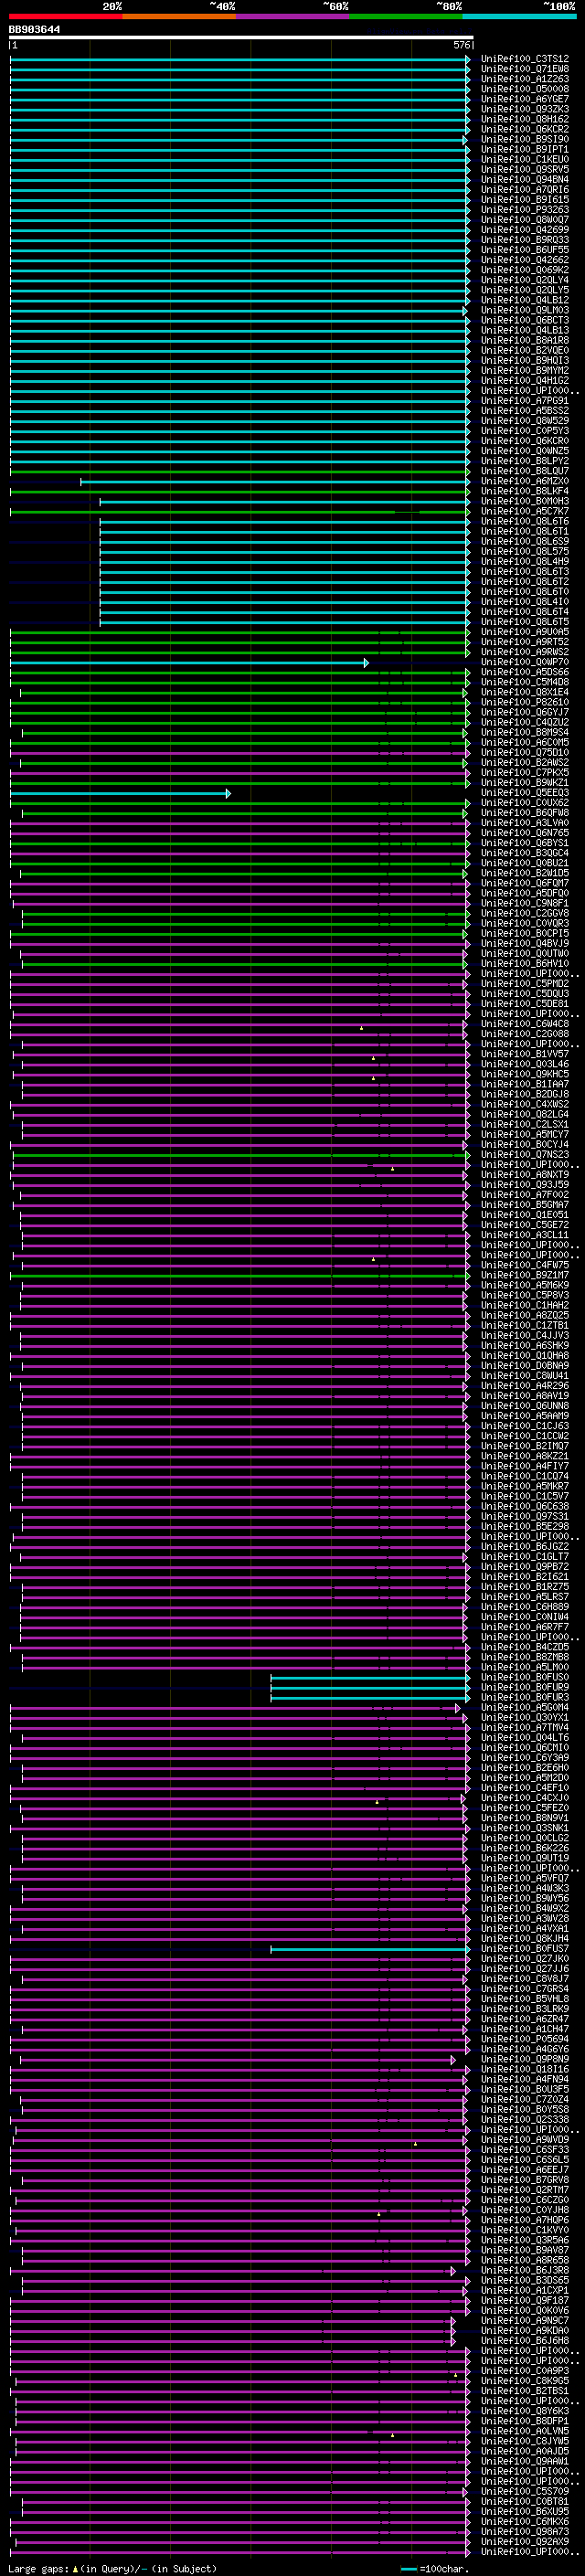The image size is (585, 2576).
Task: Select the UniRef100_A7QRI6 label
Action: (x=525, y=189)
